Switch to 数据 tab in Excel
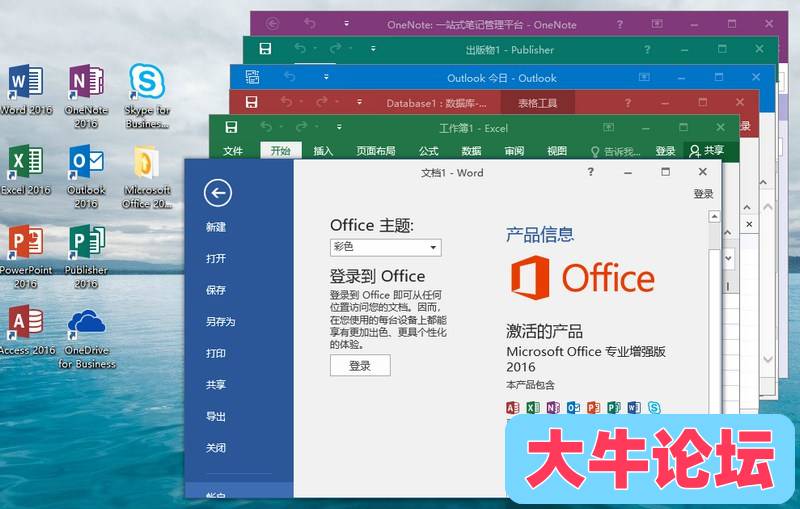This screenshot has height=509, width=800. [x=471, y=151]
